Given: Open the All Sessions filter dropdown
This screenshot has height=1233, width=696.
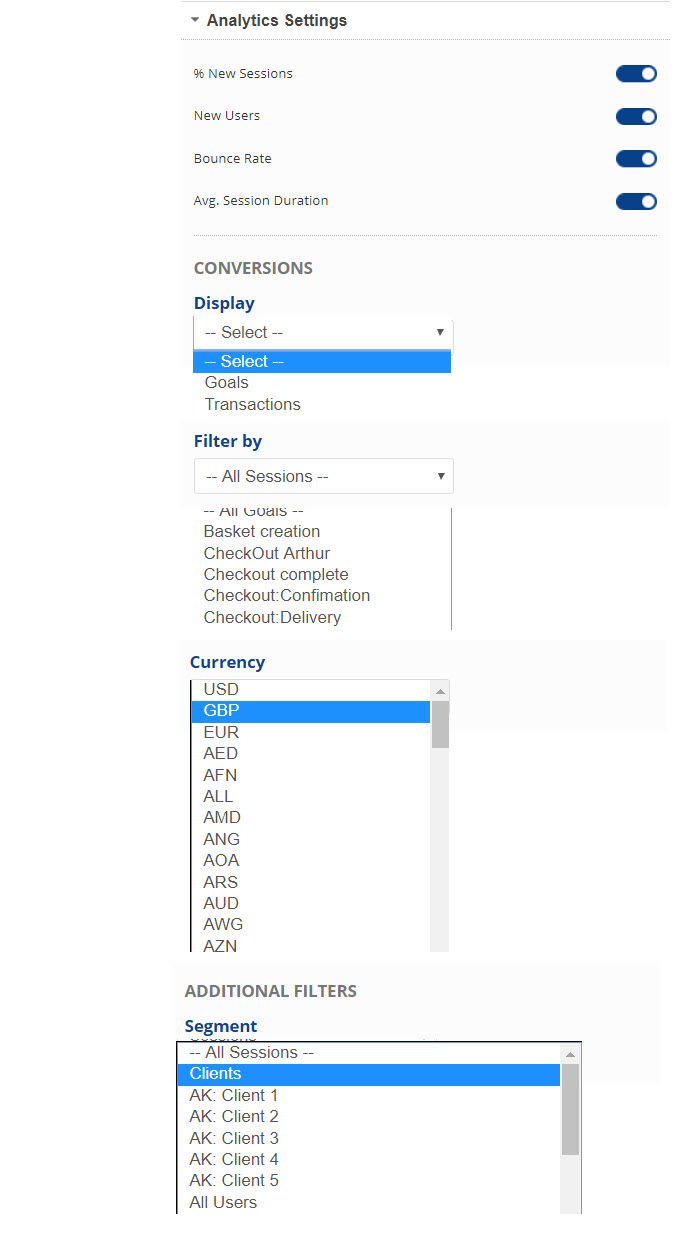Looking at the screenshot, I should (323, 477).
